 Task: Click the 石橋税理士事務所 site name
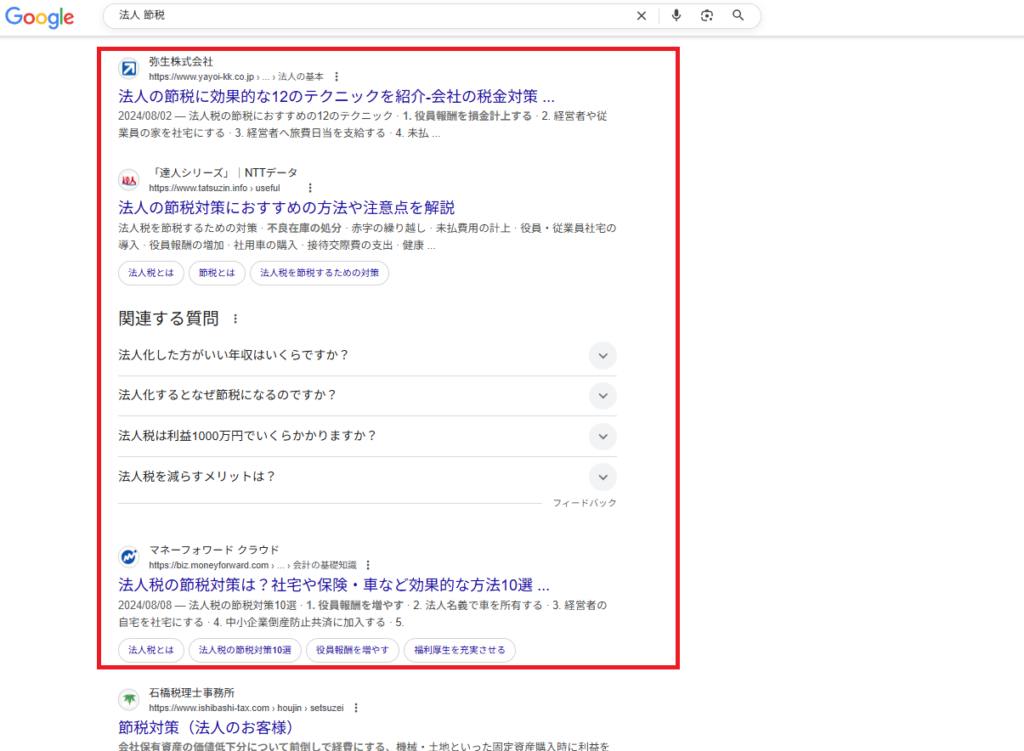pos(191,693)
